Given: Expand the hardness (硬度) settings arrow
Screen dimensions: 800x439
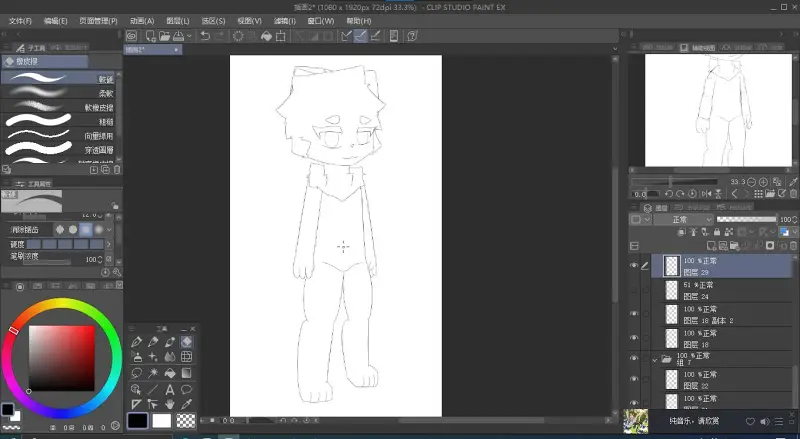Looking at the screenshot, I should point(108,245).
